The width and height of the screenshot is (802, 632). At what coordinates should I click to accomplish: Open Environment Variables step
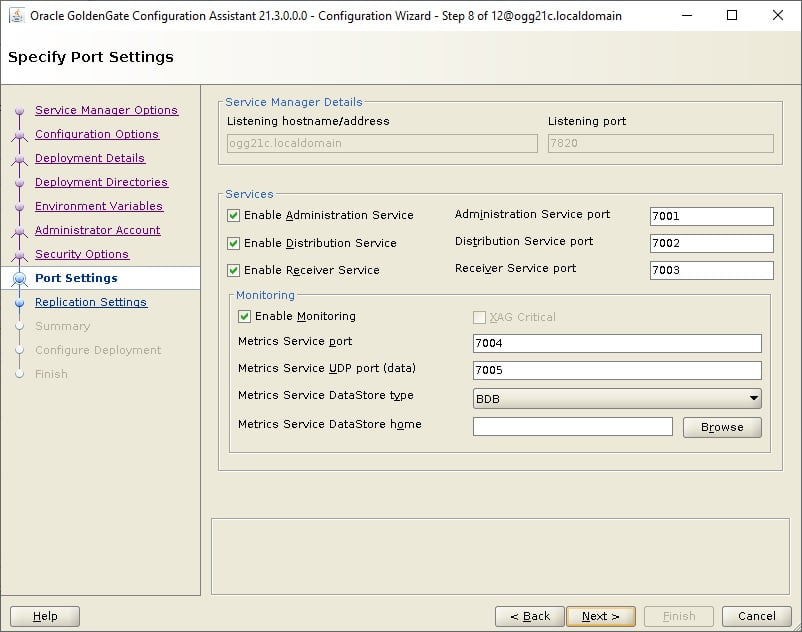[x=99, y=206]
